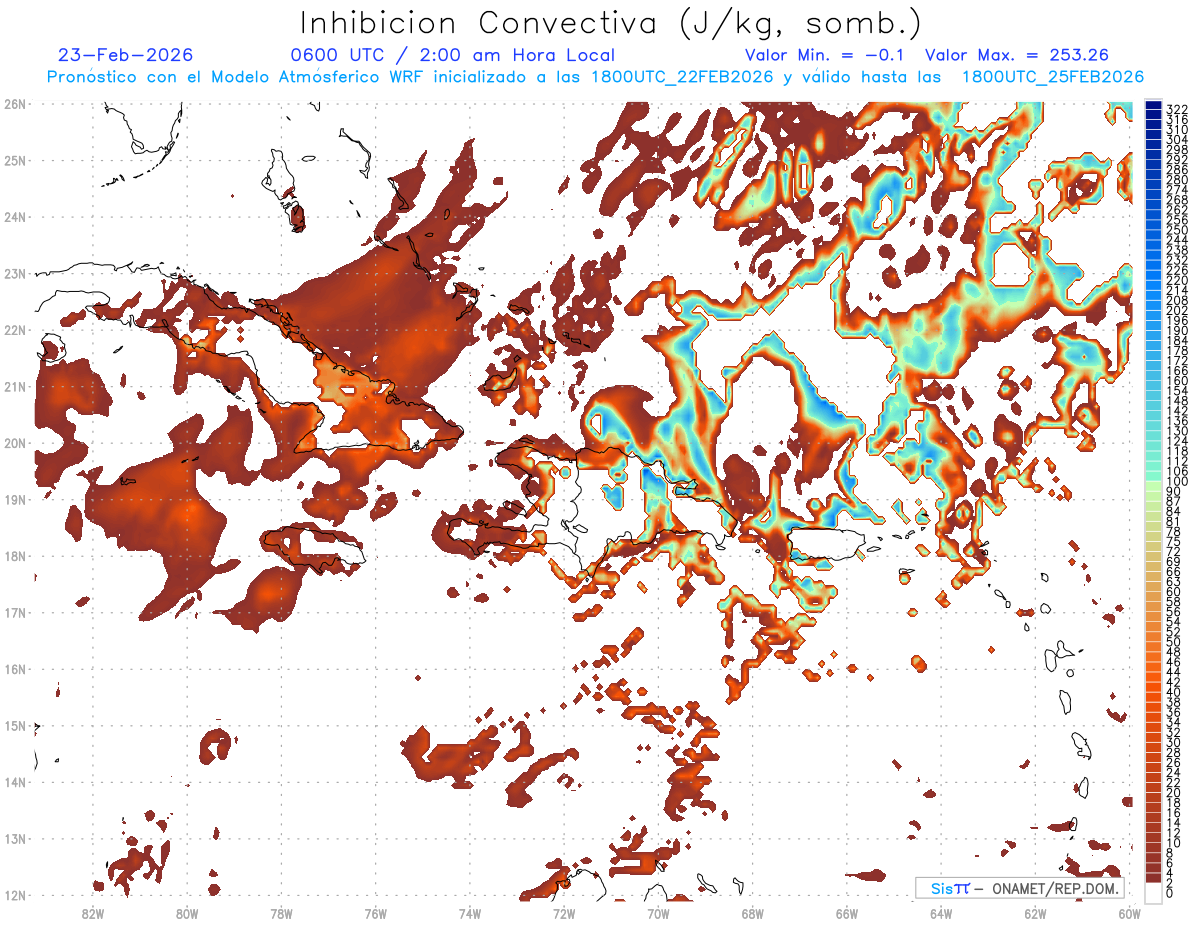
Task: Click the title "Inhibicion Convectiva (J/kg, somb.)"
Action: coord(611,24)
